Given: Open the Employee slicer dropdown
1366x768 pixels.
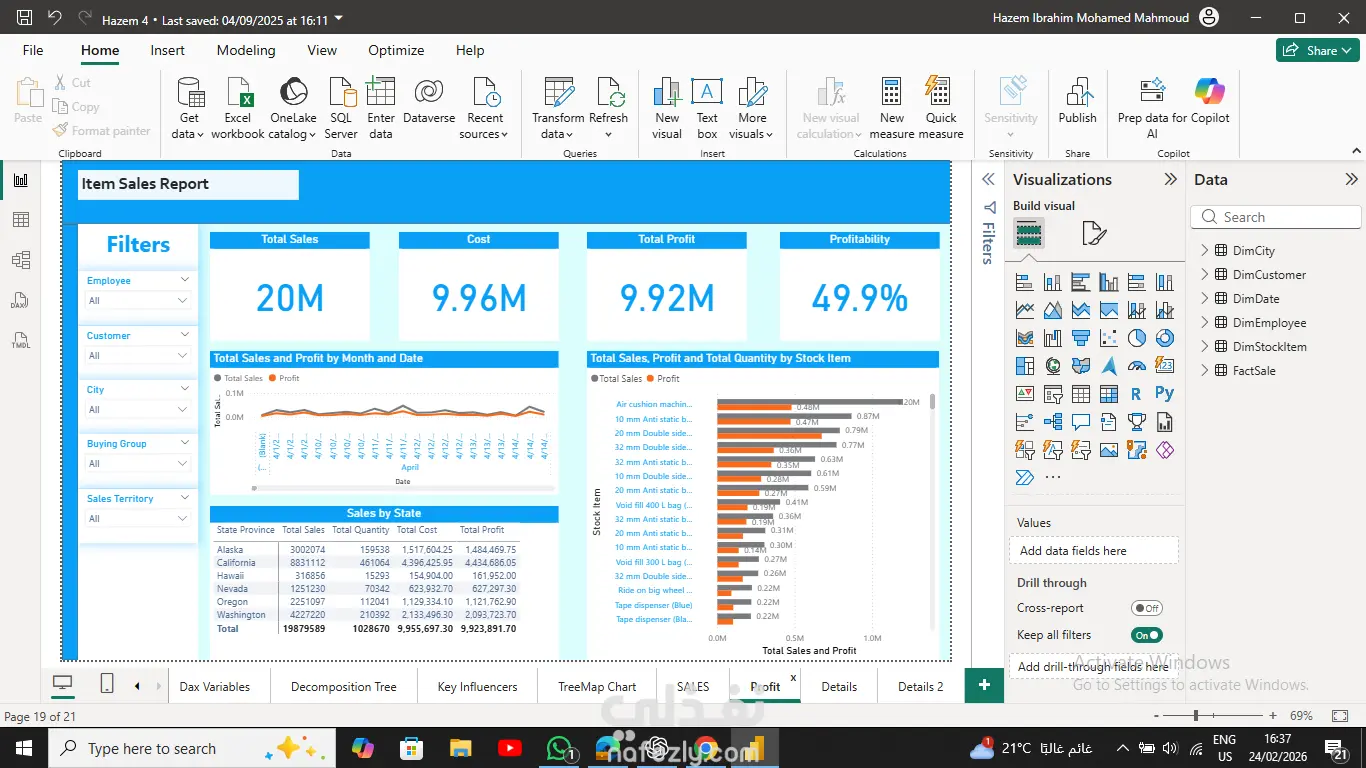Looking at the screenshot, I should (183, 301).
